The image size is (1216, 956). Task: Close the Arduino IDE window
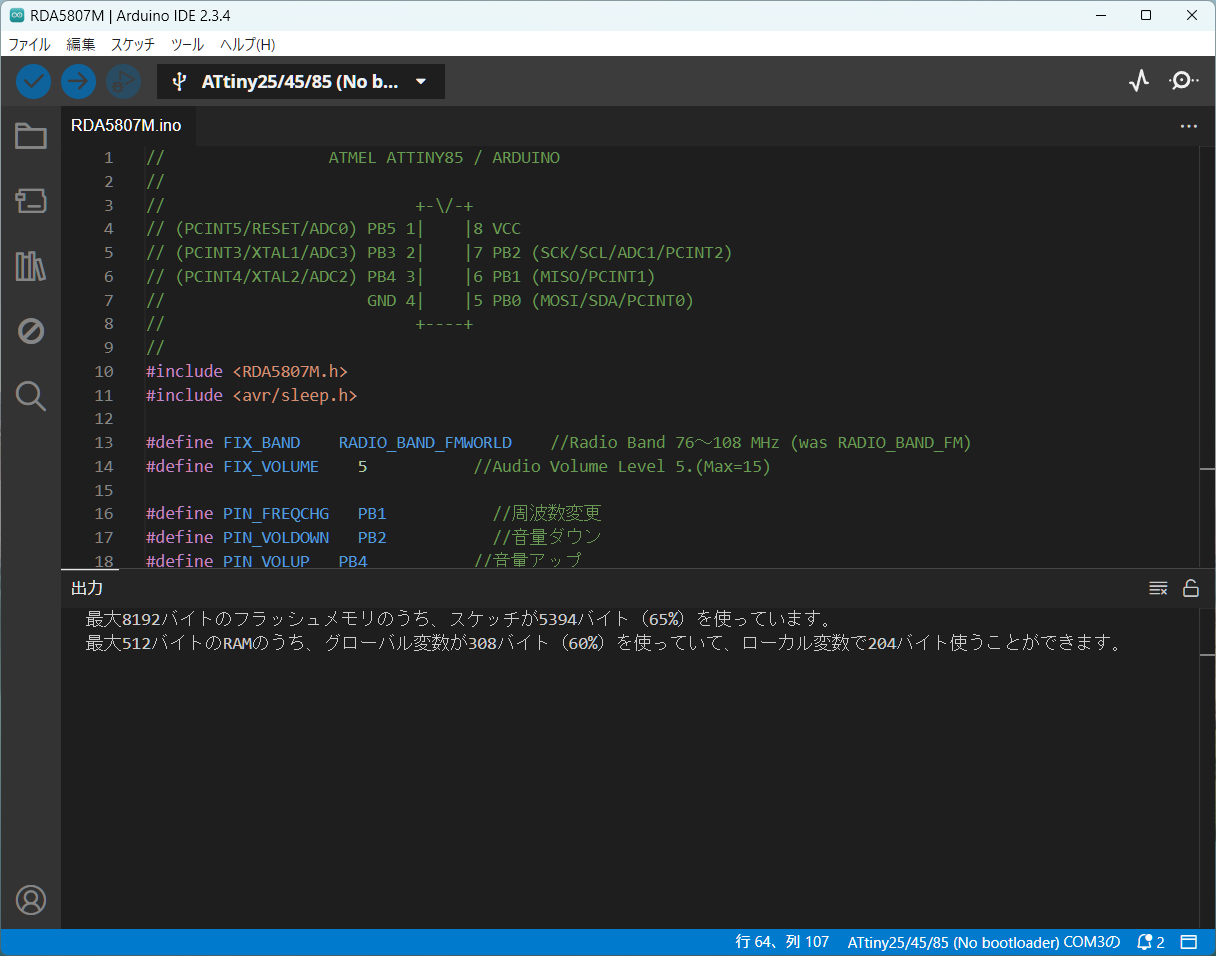pyautogui.click(x=1192, y=15)
